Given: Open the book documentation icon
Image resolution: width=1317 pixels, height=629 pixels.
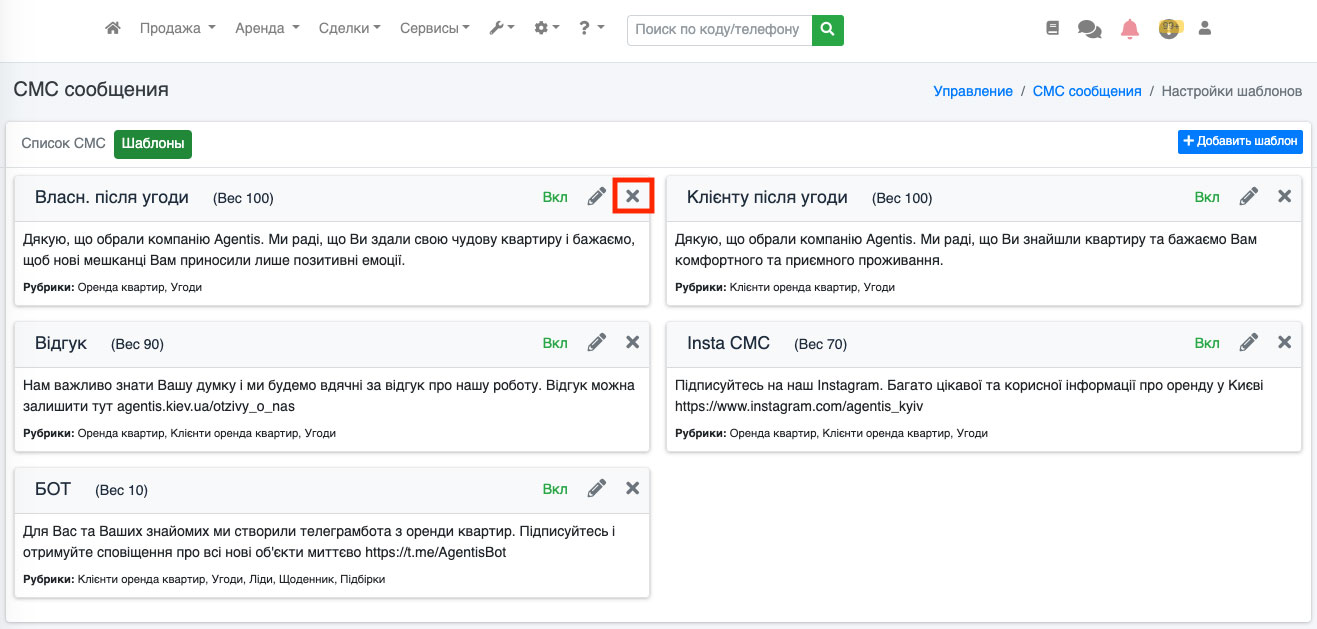Looking at the screenshot, I should (1052, 29).
